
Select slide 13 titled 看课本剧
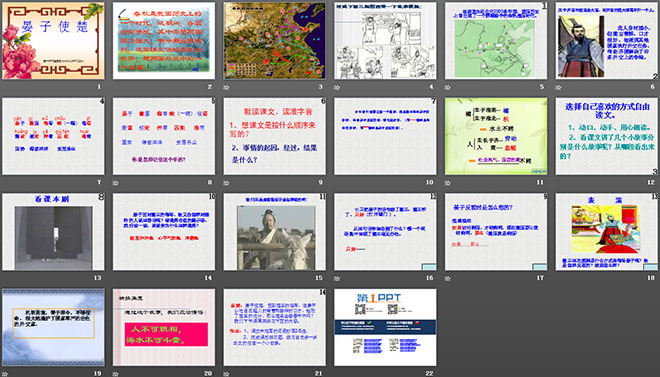tap(53, 231)
